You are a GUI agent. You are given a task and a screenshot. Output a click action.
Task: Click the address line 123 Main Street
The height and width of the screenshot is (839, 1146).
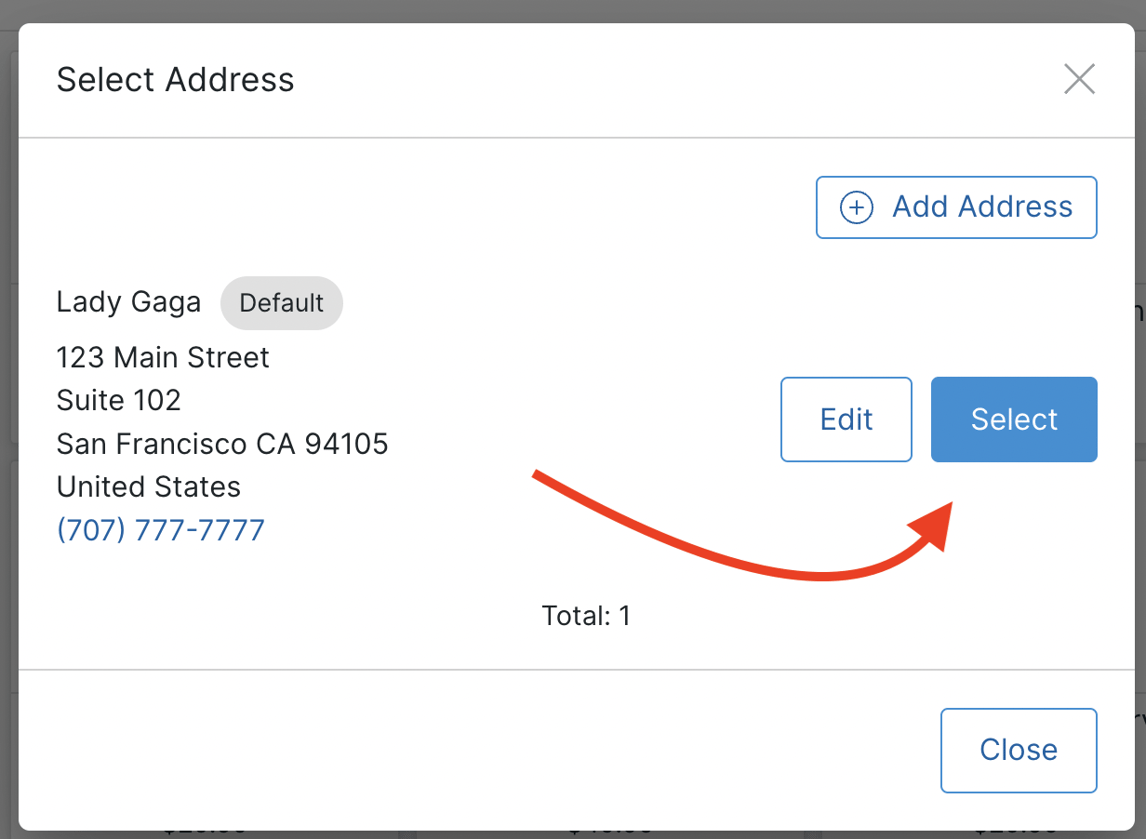163,357
